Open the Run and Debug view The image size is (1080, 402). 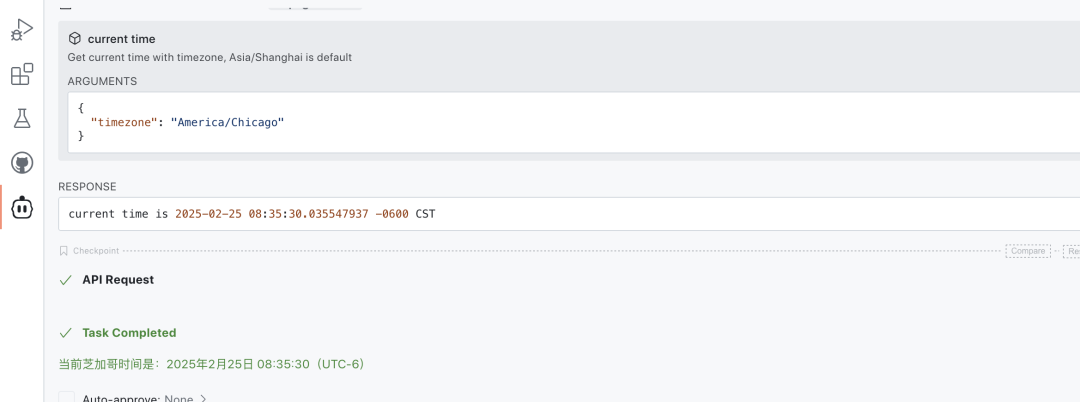(x=21, y=30)
